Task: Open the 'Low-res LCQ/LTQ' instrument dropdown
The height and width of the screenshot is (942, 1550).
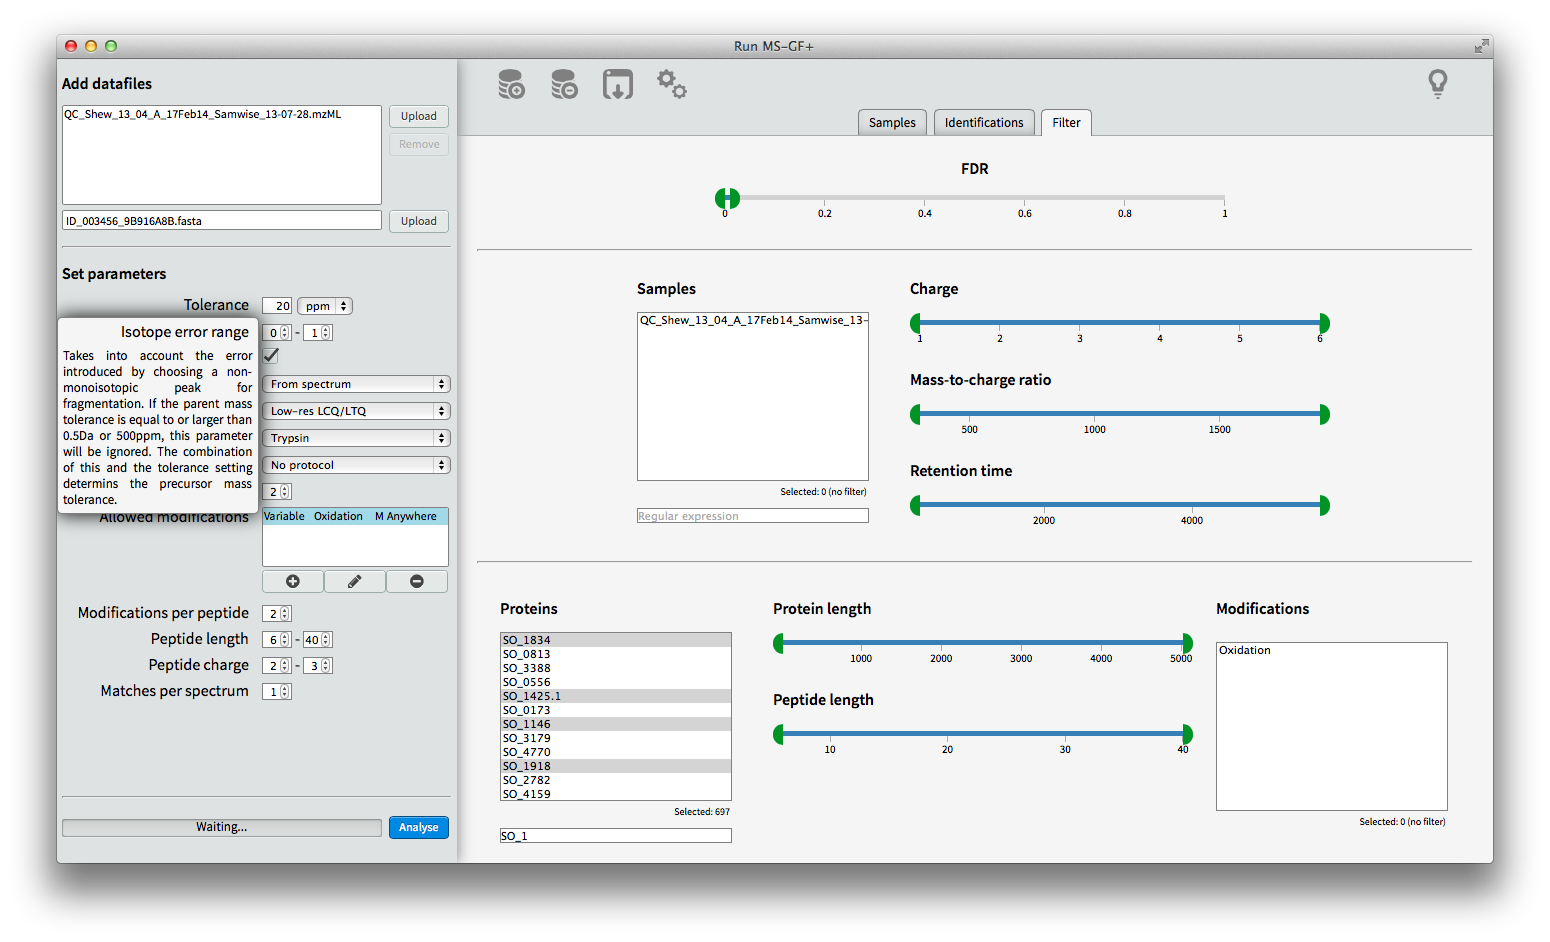Action: (x=356, y=411)
